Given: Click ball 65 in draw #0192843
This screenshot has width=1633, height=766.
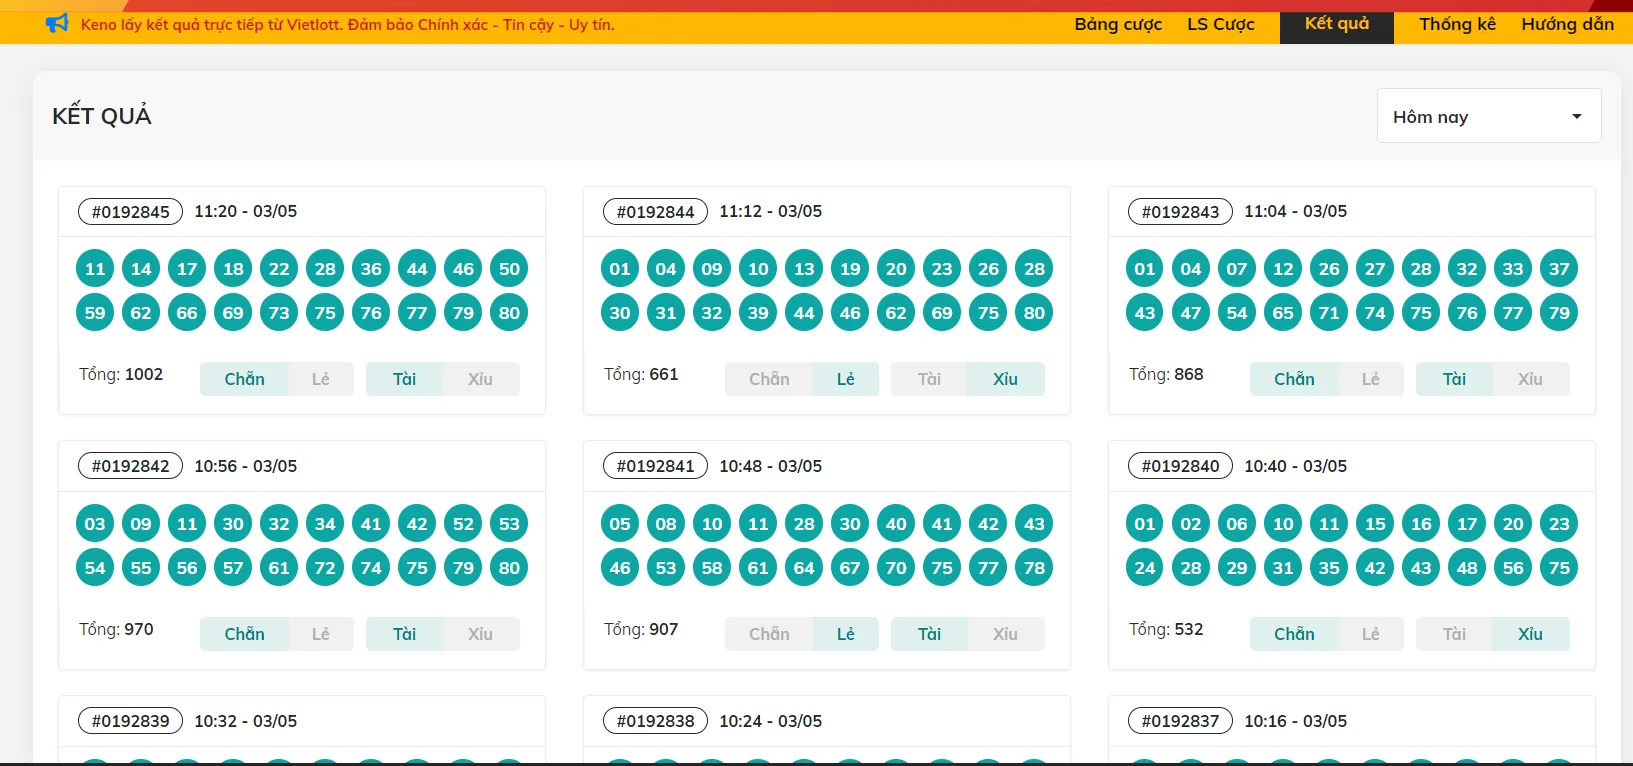Looking at the screenshot, I should tap(1283, 312).
